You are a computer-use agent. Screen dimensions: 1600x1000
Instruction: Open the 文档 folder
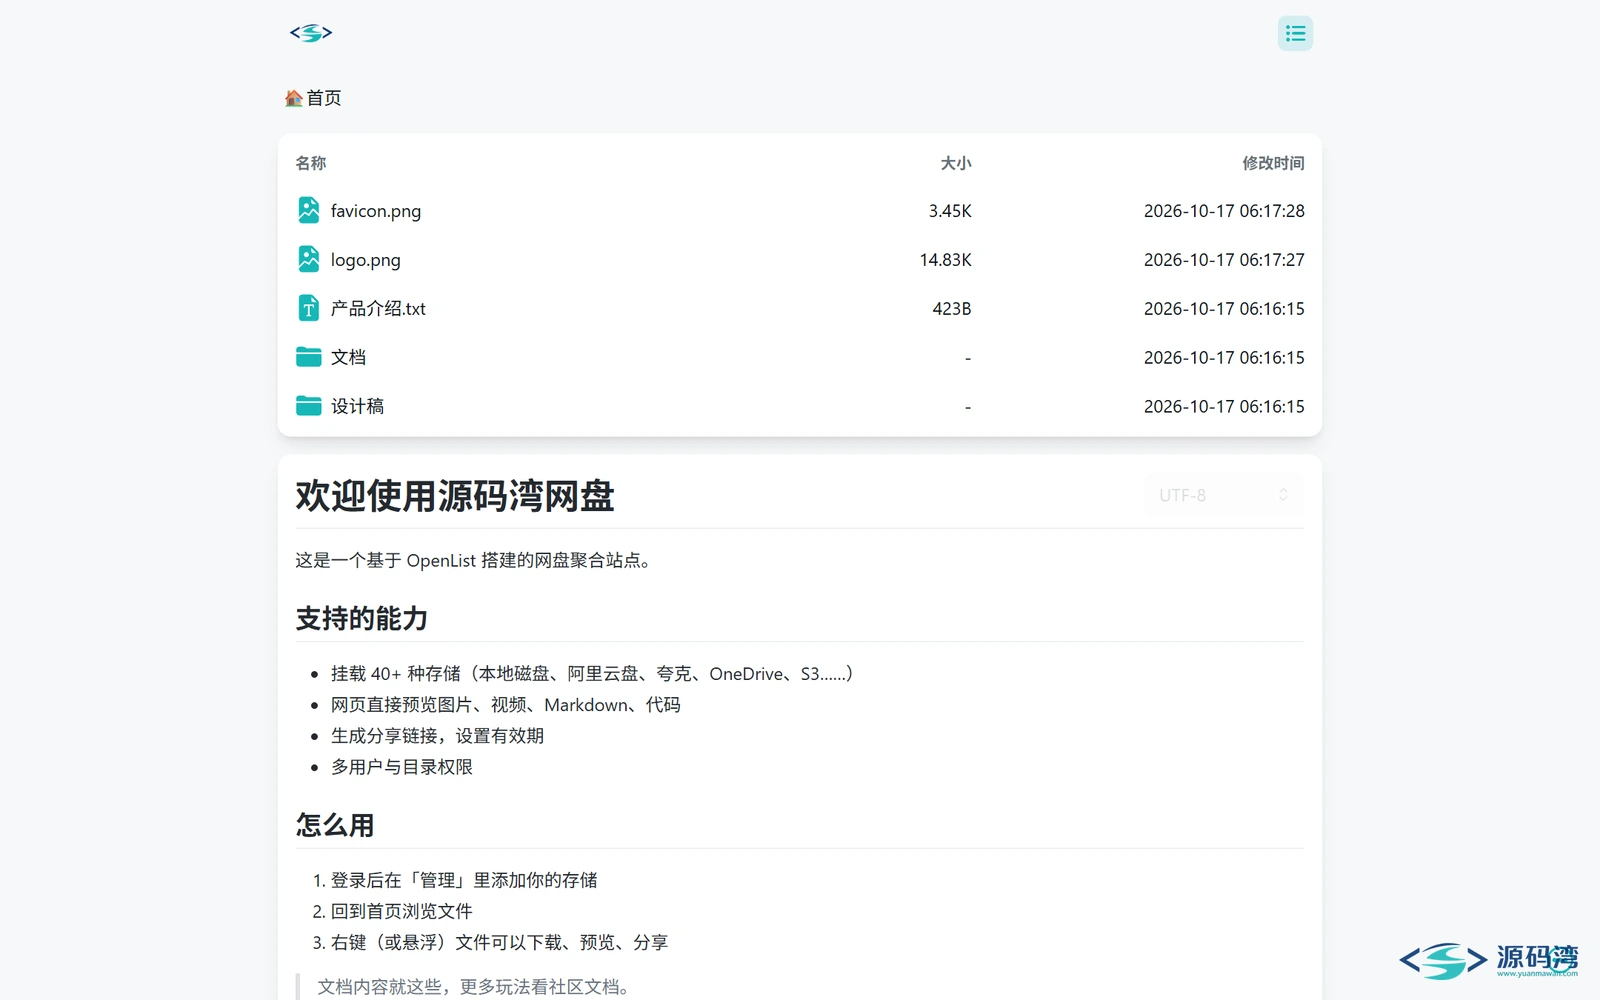click(348, 357)
